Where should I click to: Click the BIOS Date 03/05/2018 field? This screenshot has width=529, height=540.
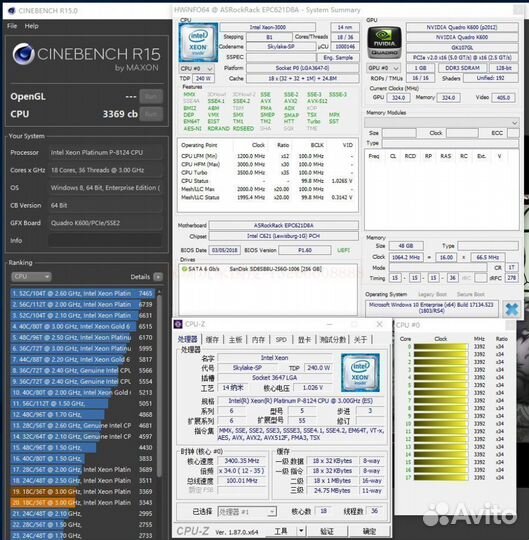(x=225, y=250)
